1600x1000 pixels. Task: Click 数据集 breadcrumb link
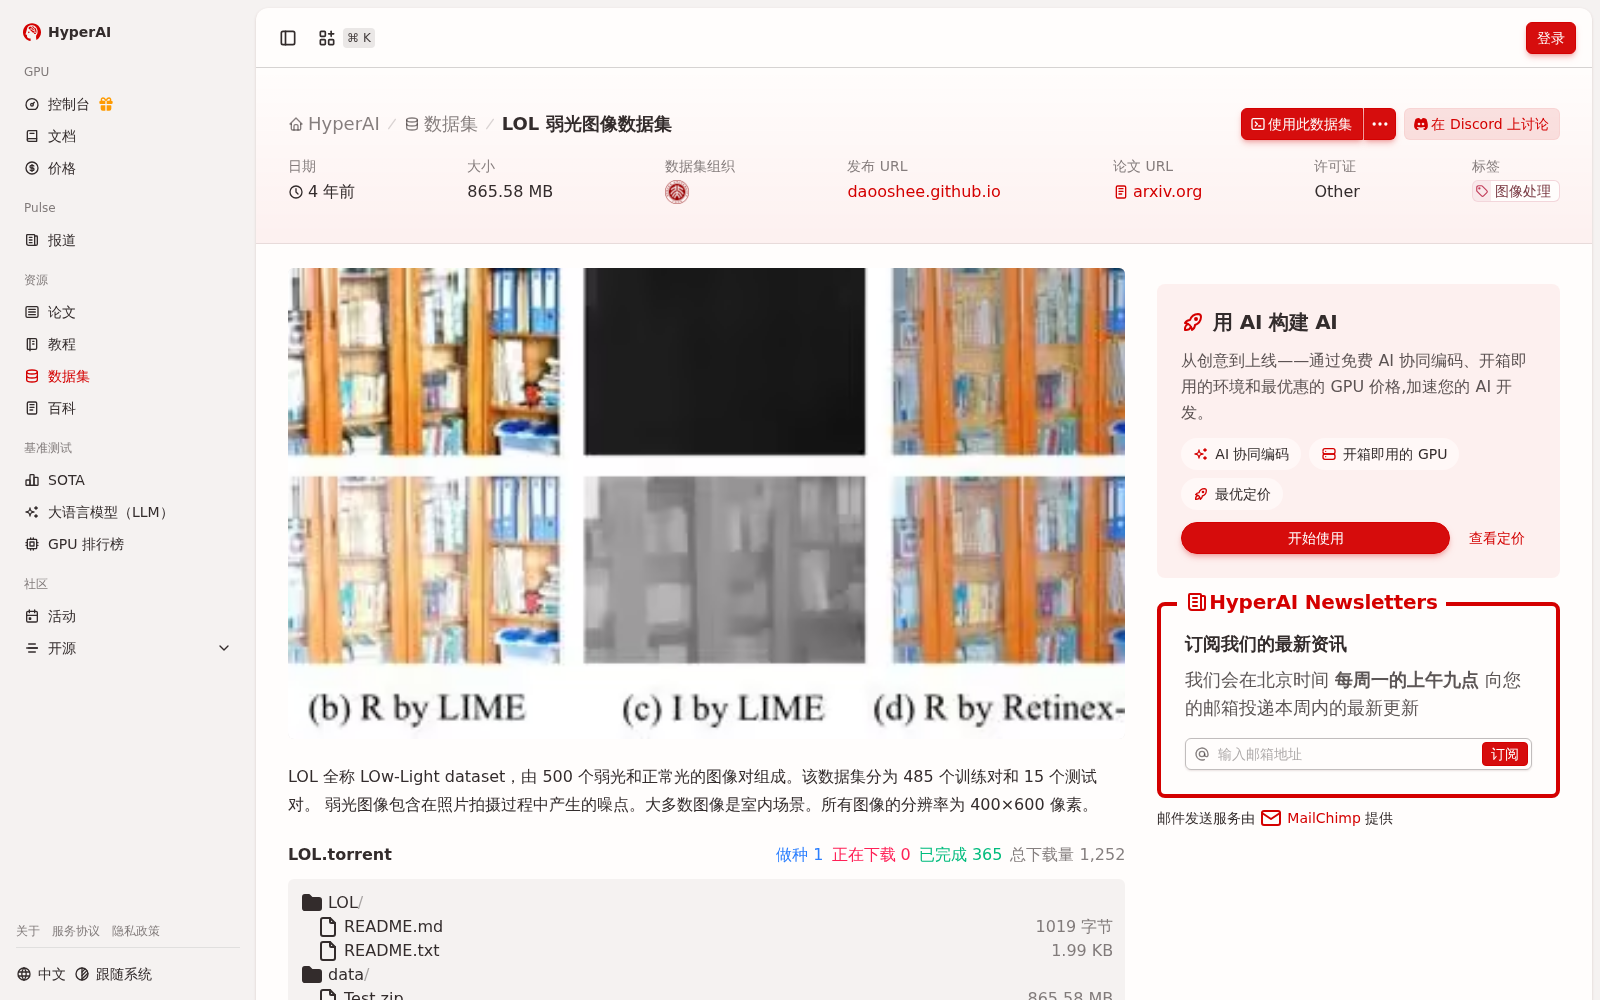tap(441, 124)
